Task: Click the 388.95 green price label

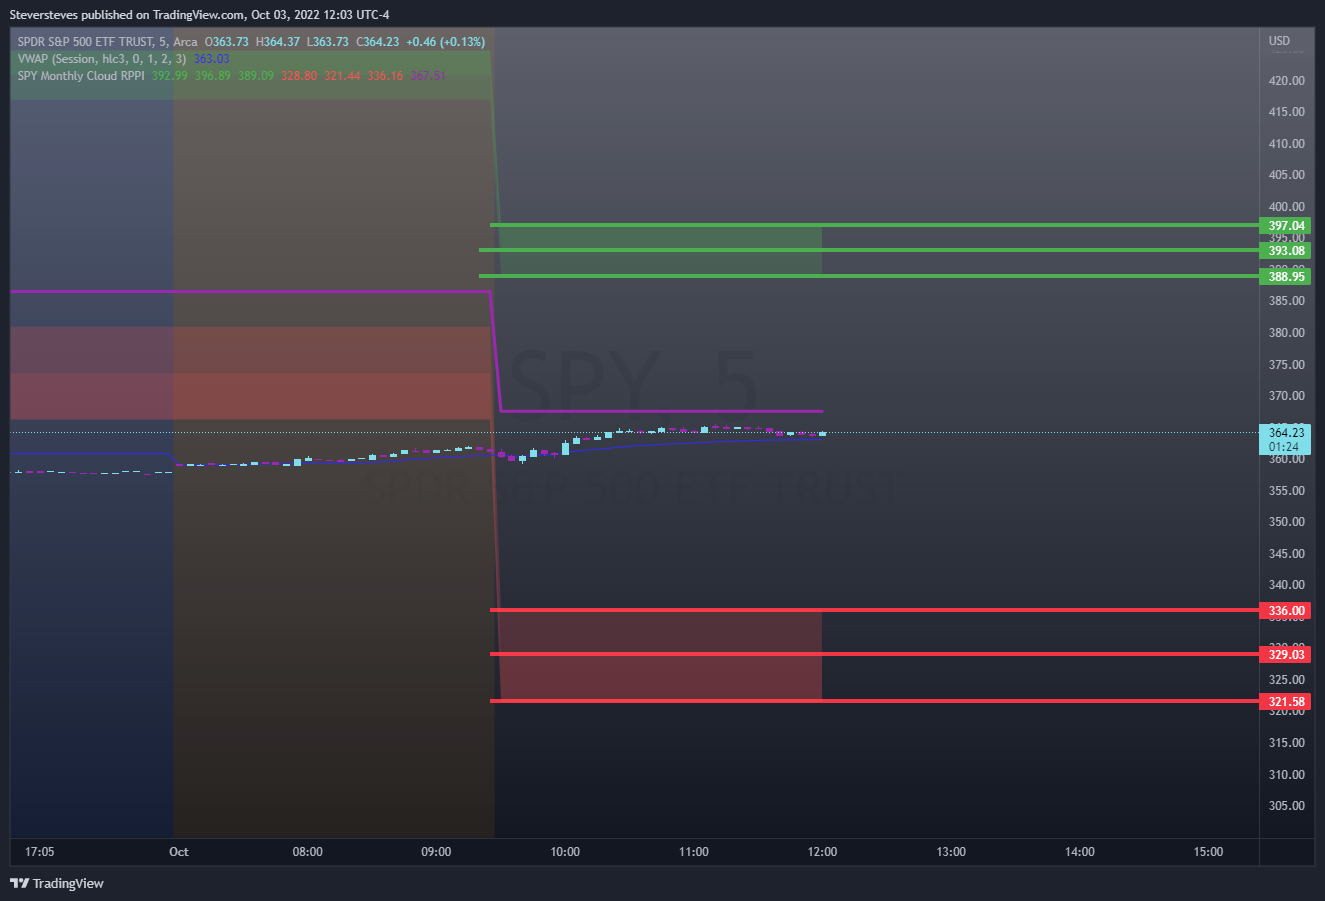Action: 1286,276
